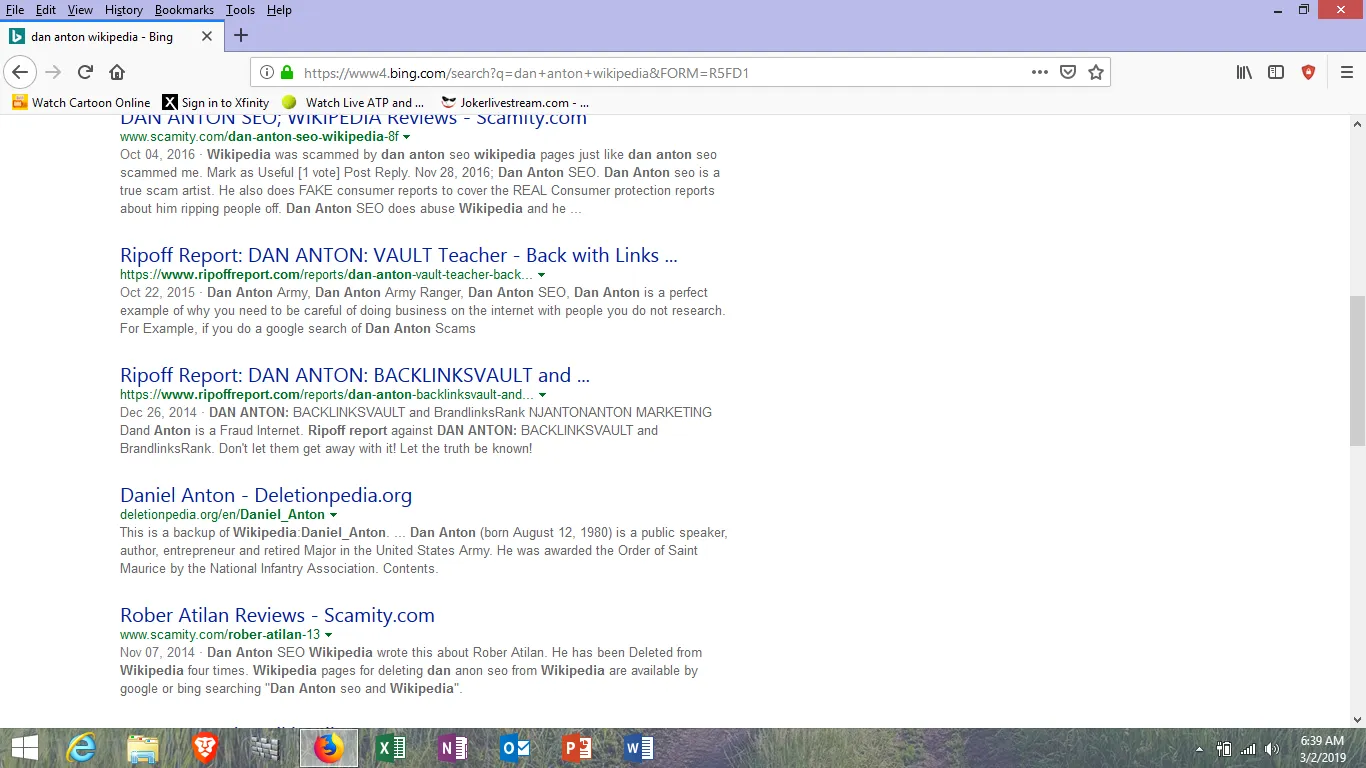Reload the current Bing page
Screen dimensions: 1366x768
click(x=85, y=72)
